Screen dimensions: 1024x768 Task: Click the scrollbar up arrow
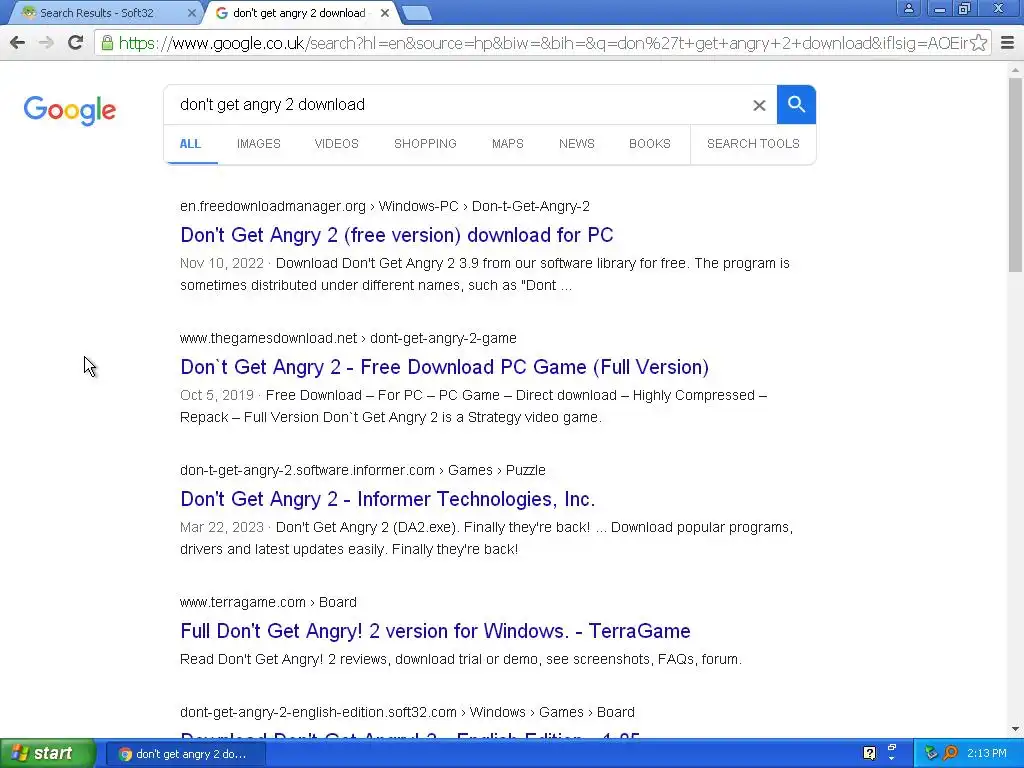tap(1015, 69)
